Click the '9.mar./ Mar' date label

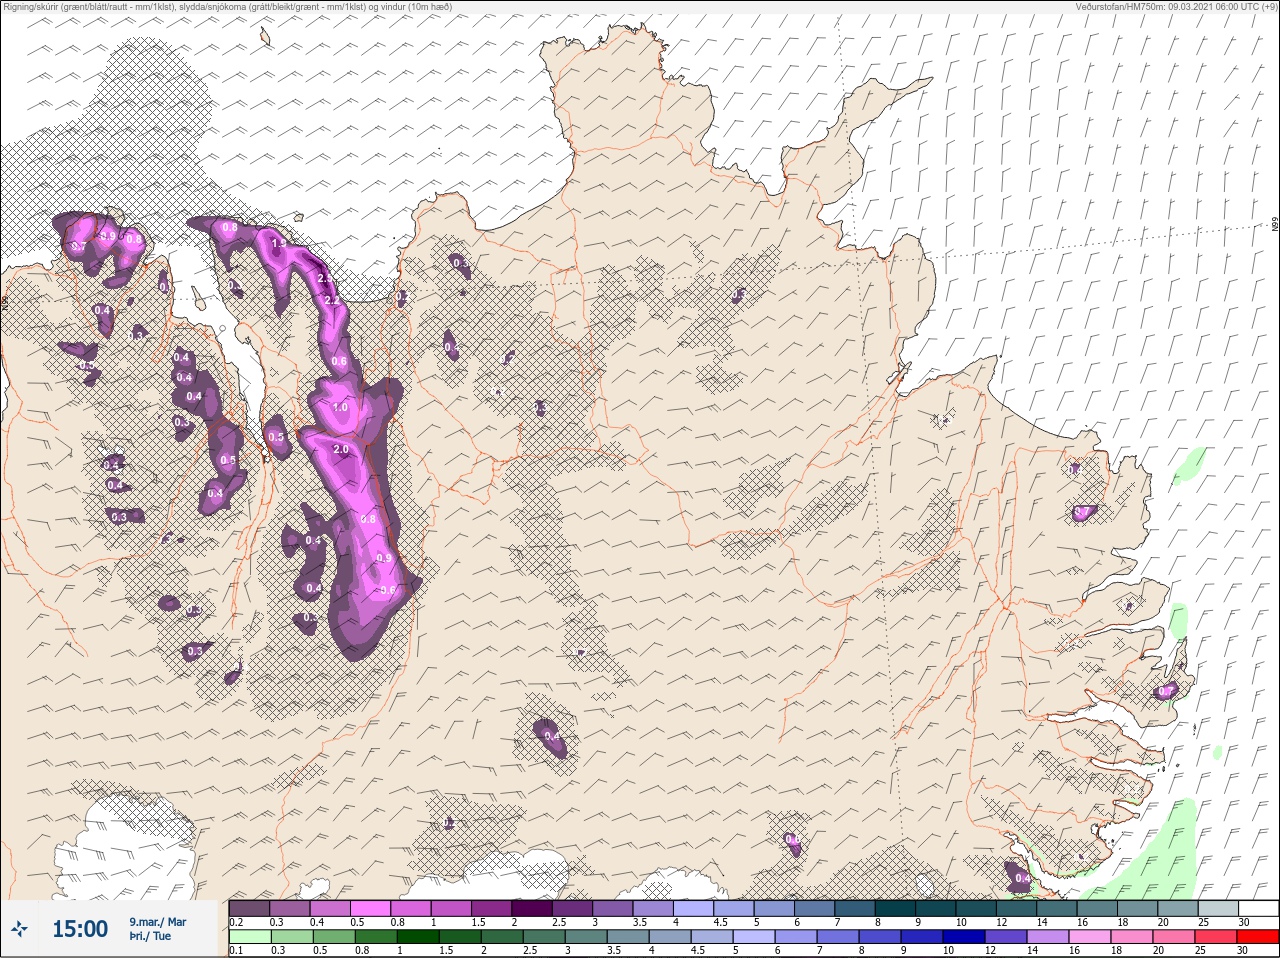tap(157, 922)
